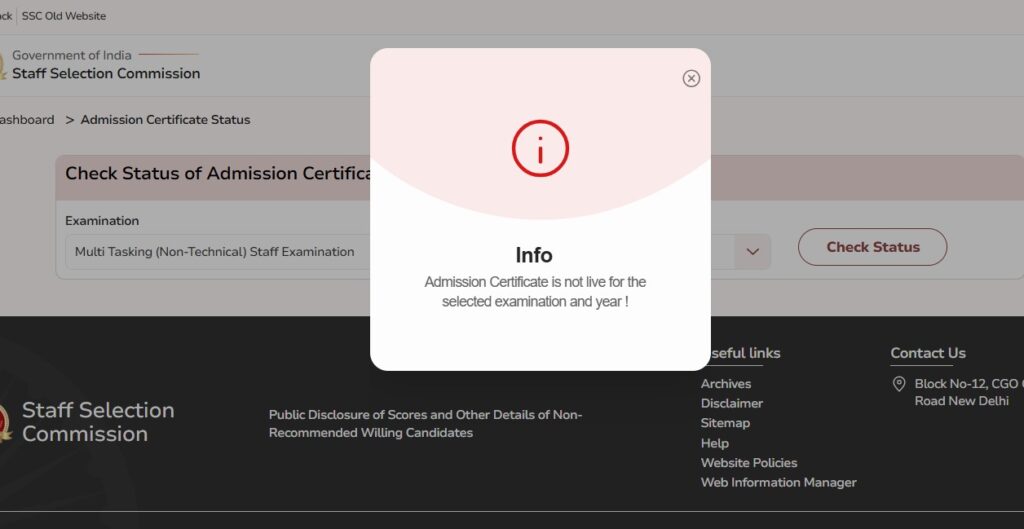The width and height of the screenshot is (1024, 529).
Task: Click the Block No-12 address text
Action: pos(969,393)
